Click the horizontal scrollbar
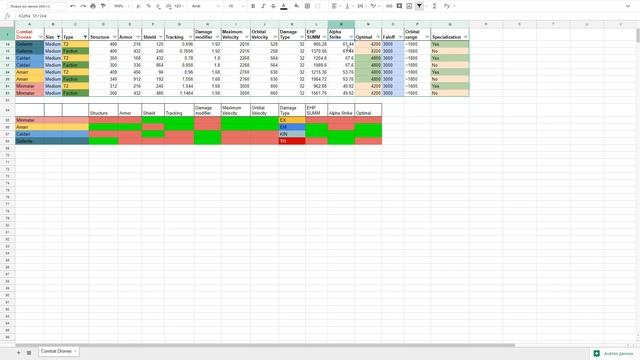640x360 pixels. coord(265,345)
